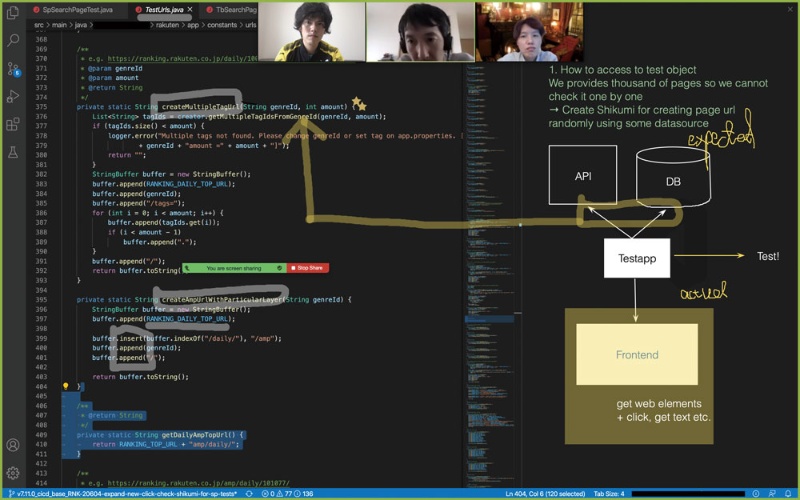The image size is (800, 500).
Task: Open Source Control view with badge
Action: click(x=13, y=69)
